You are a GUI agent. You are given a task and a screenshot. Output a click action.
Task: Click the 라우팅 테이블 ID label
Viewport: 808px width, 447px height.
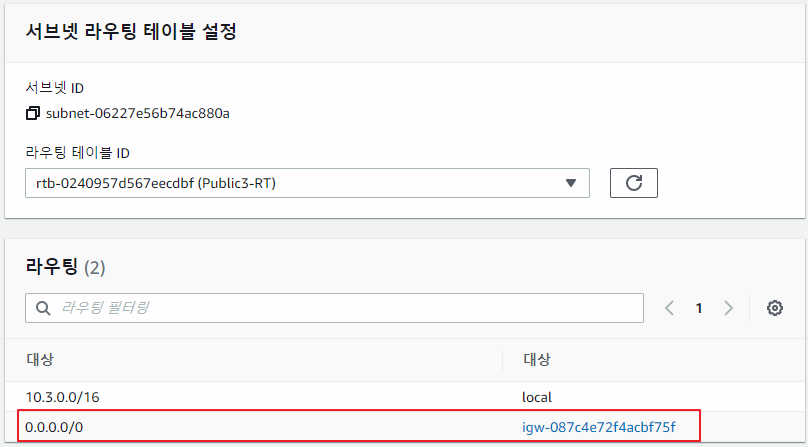coord(77,153)
